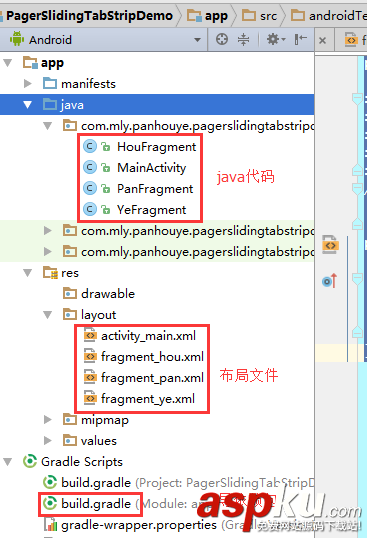The width and height of the screenshot is (367, 538).
Task: Collapse the Gradle Scripts node
Action: (8, 462)
